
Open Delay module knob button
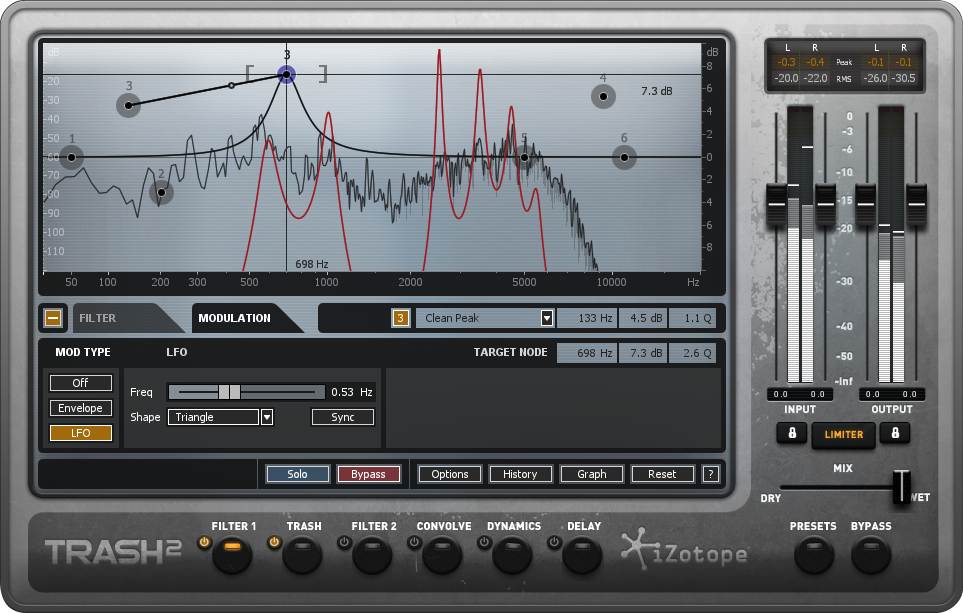coord(582,555)
